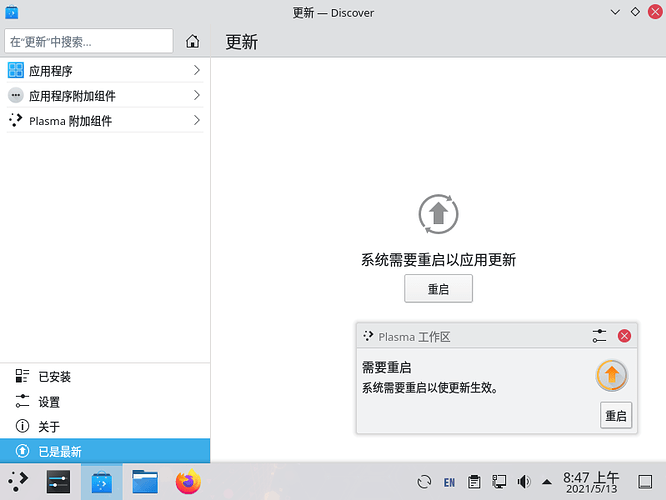Open the 关于 page
The width and height of the screenshot is (666, 500).
[x=105, y=426]
